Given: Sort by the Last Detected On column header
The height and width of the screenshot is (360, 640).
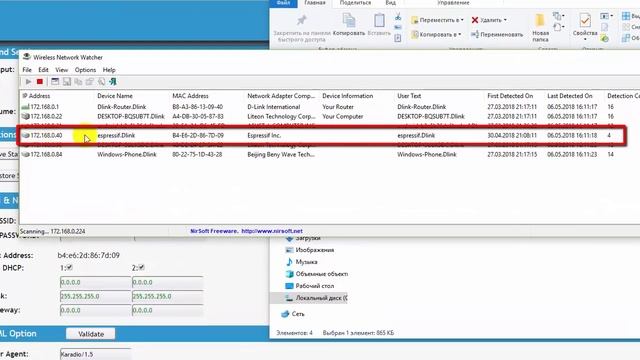Looking at the screenshot, I should (570, 96).
